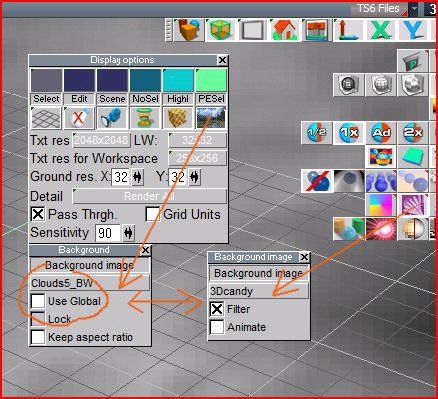438x399 pixels.
Task: Click the Clouds5_BW background image button
Action: click(90, 283)
